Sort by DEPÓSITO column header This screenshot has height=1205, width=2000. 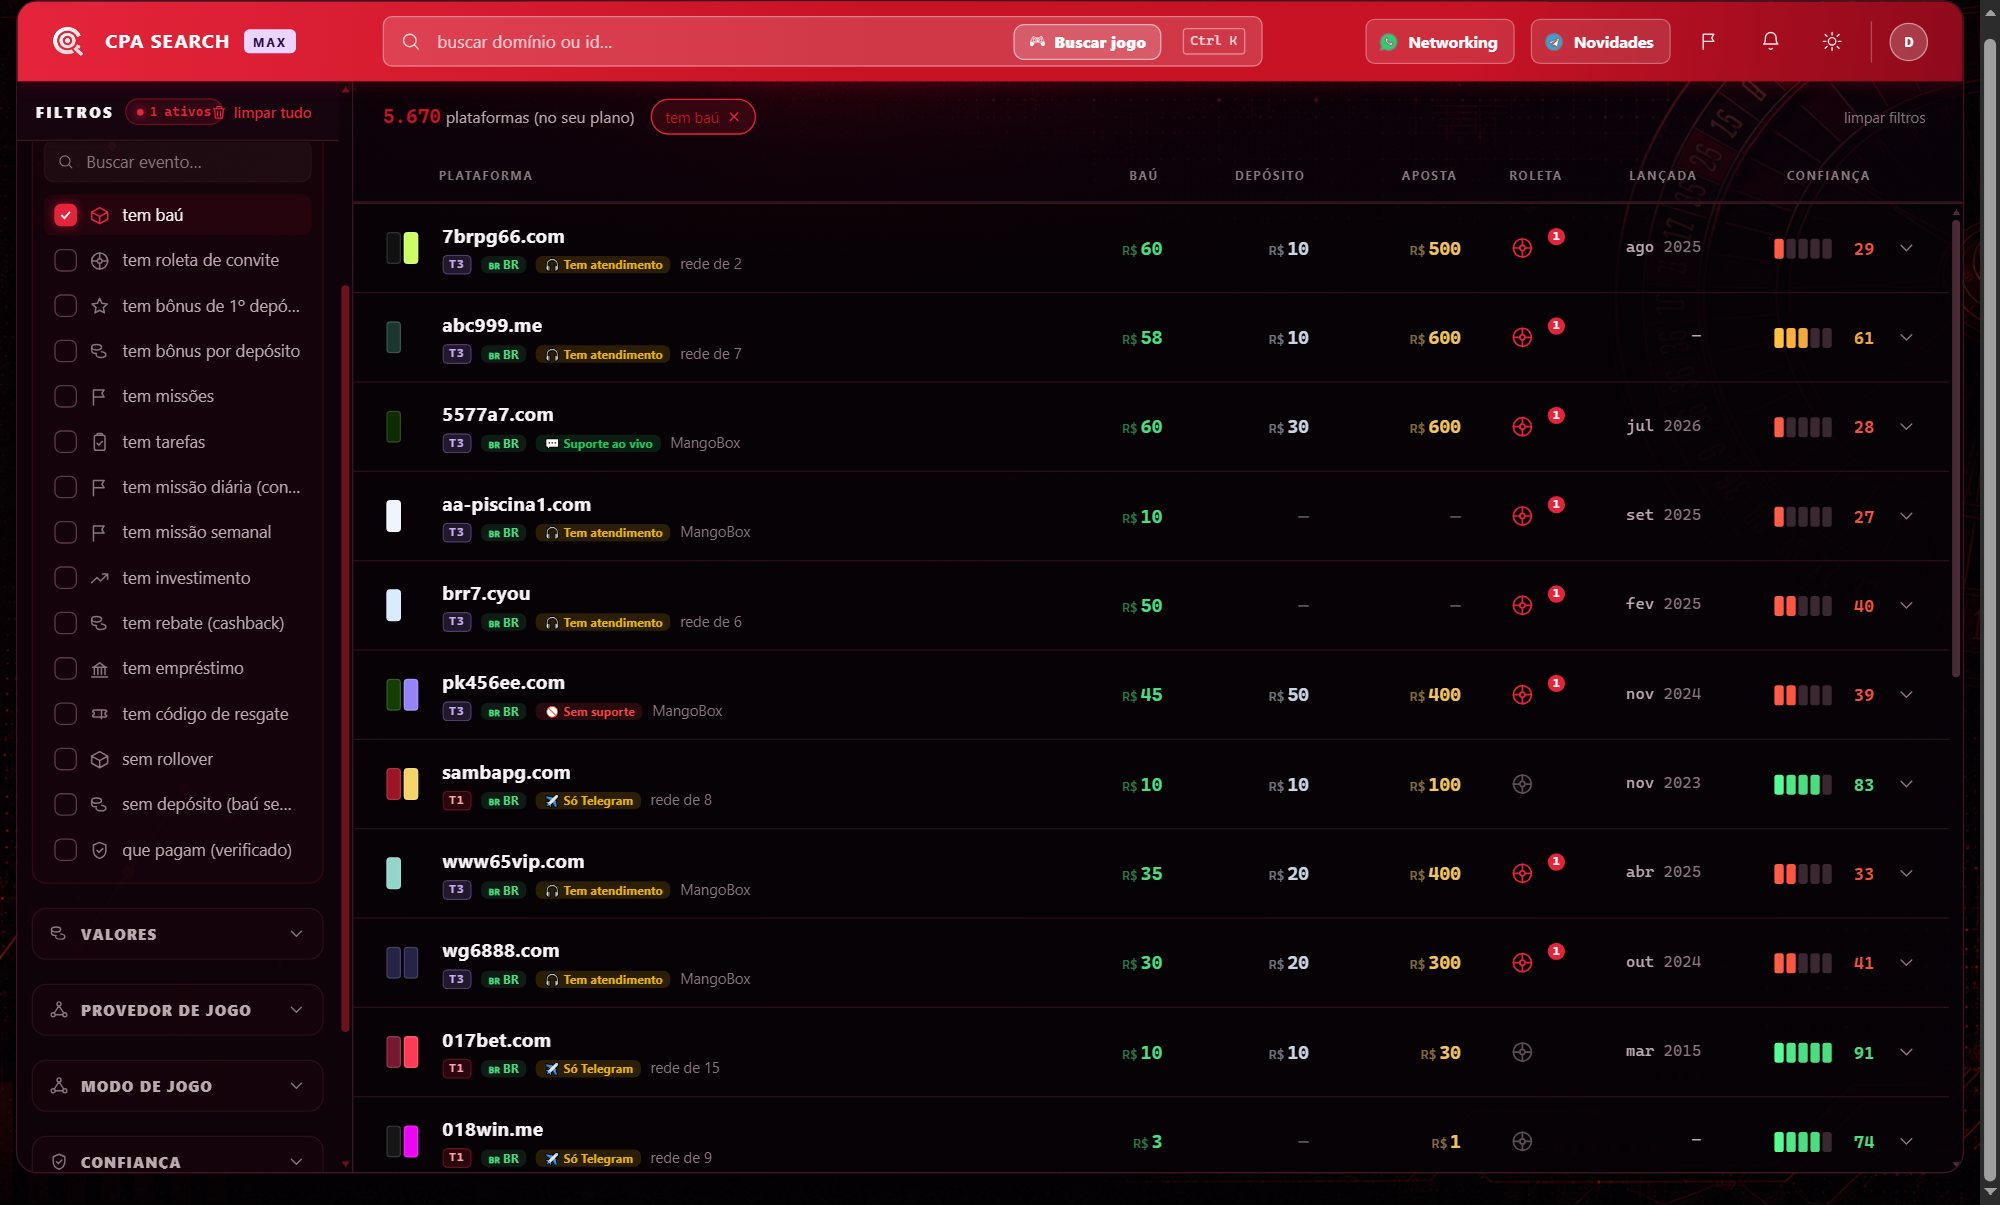click(x=1269, y=176)
